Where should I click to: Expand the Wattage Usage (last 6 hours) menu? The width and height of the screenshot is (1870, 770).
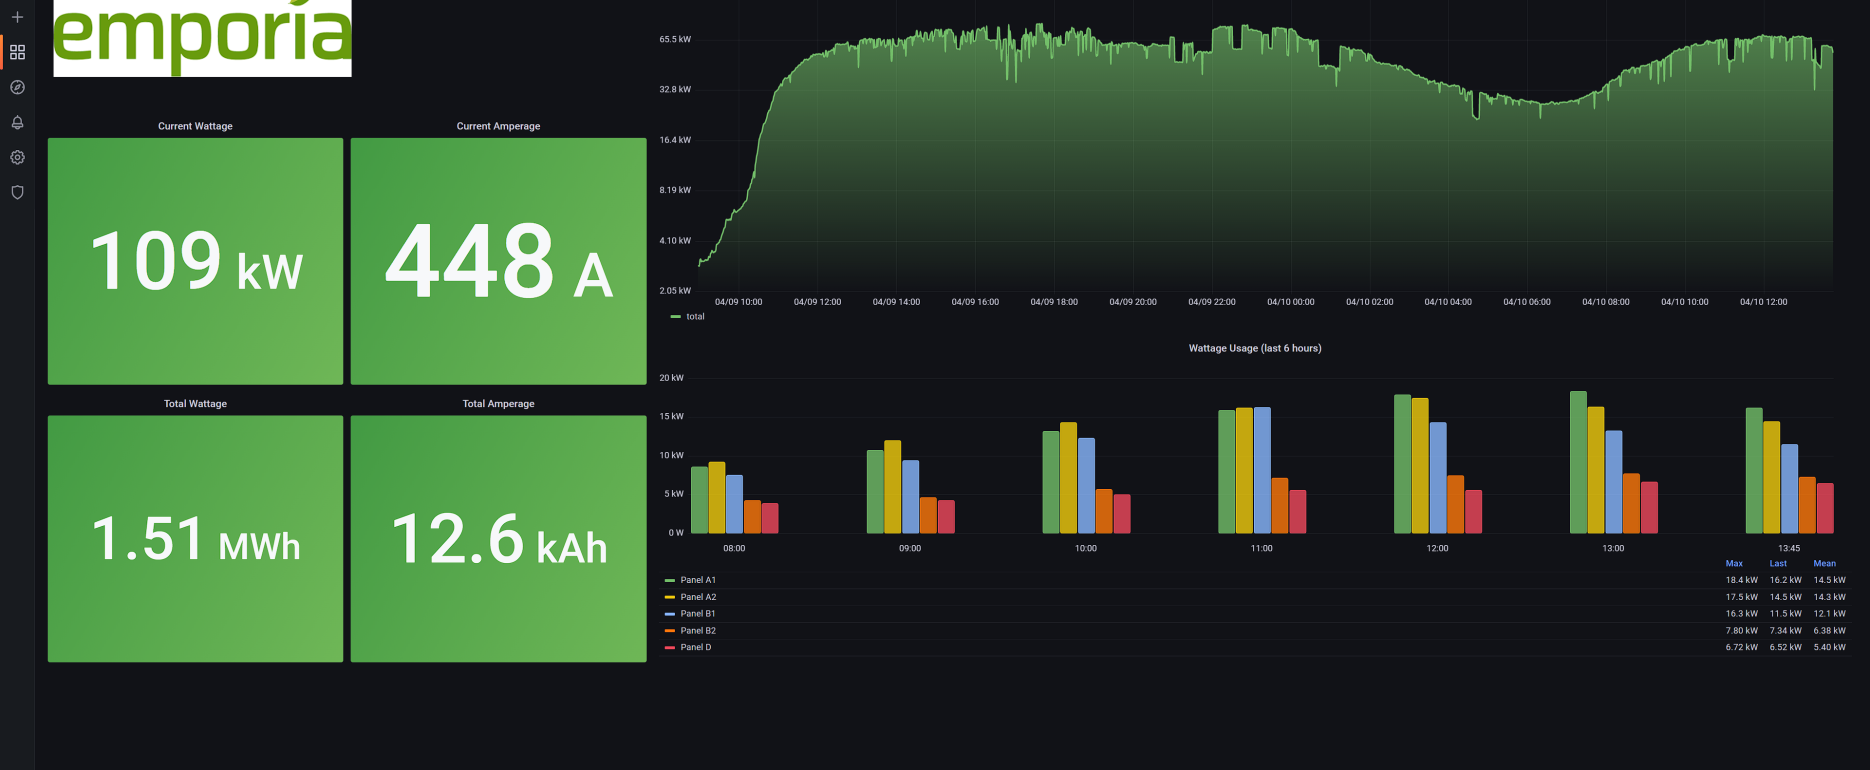click(1254, 348)
